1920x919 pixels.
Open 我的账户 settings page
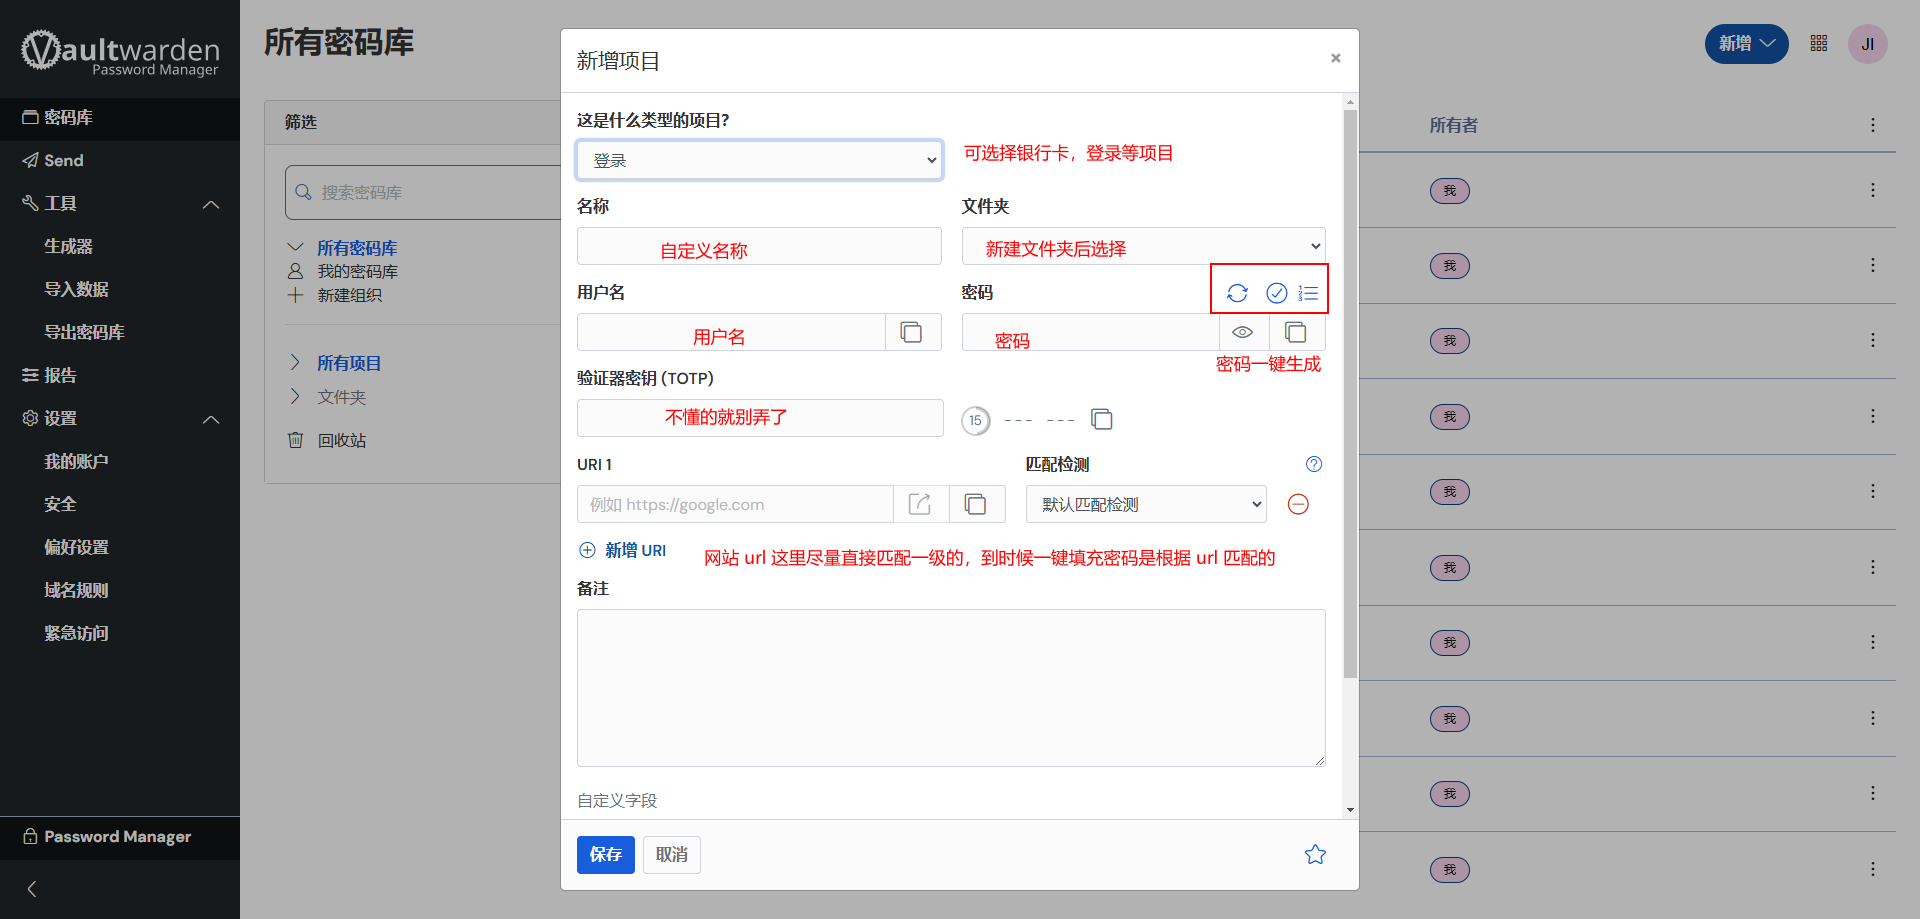pyautogui.click(x=76, y=462)
